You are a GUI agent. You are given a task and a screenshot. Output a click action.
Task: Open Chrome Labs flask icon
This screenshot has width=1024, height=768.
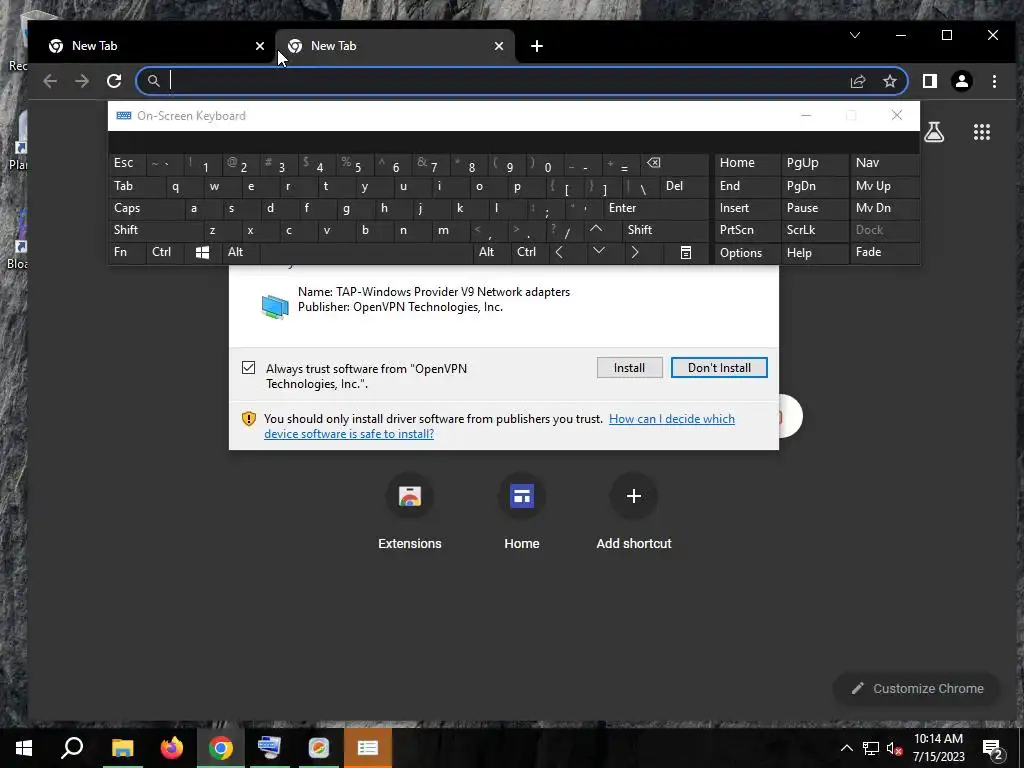(x=934, y=133)
